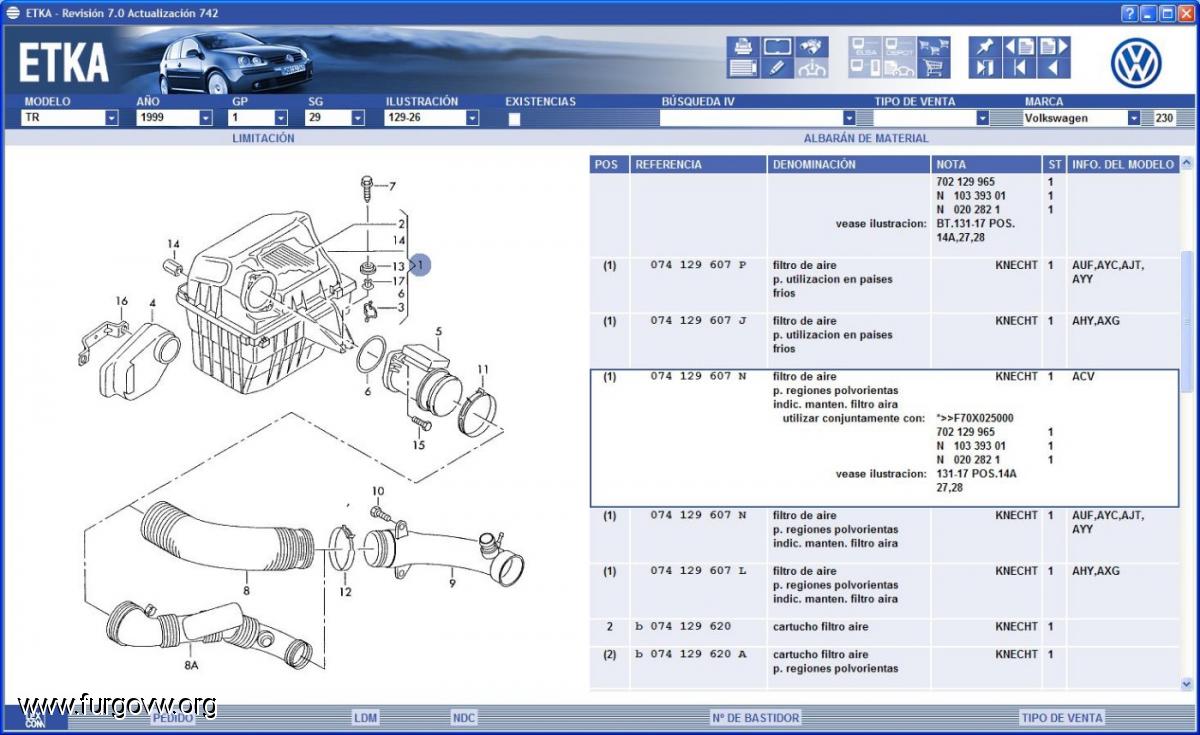This screenshot has height=735, width=1200.
Task: Click the parts list scrollbar thumb
Action: [x=1187, y=322]
